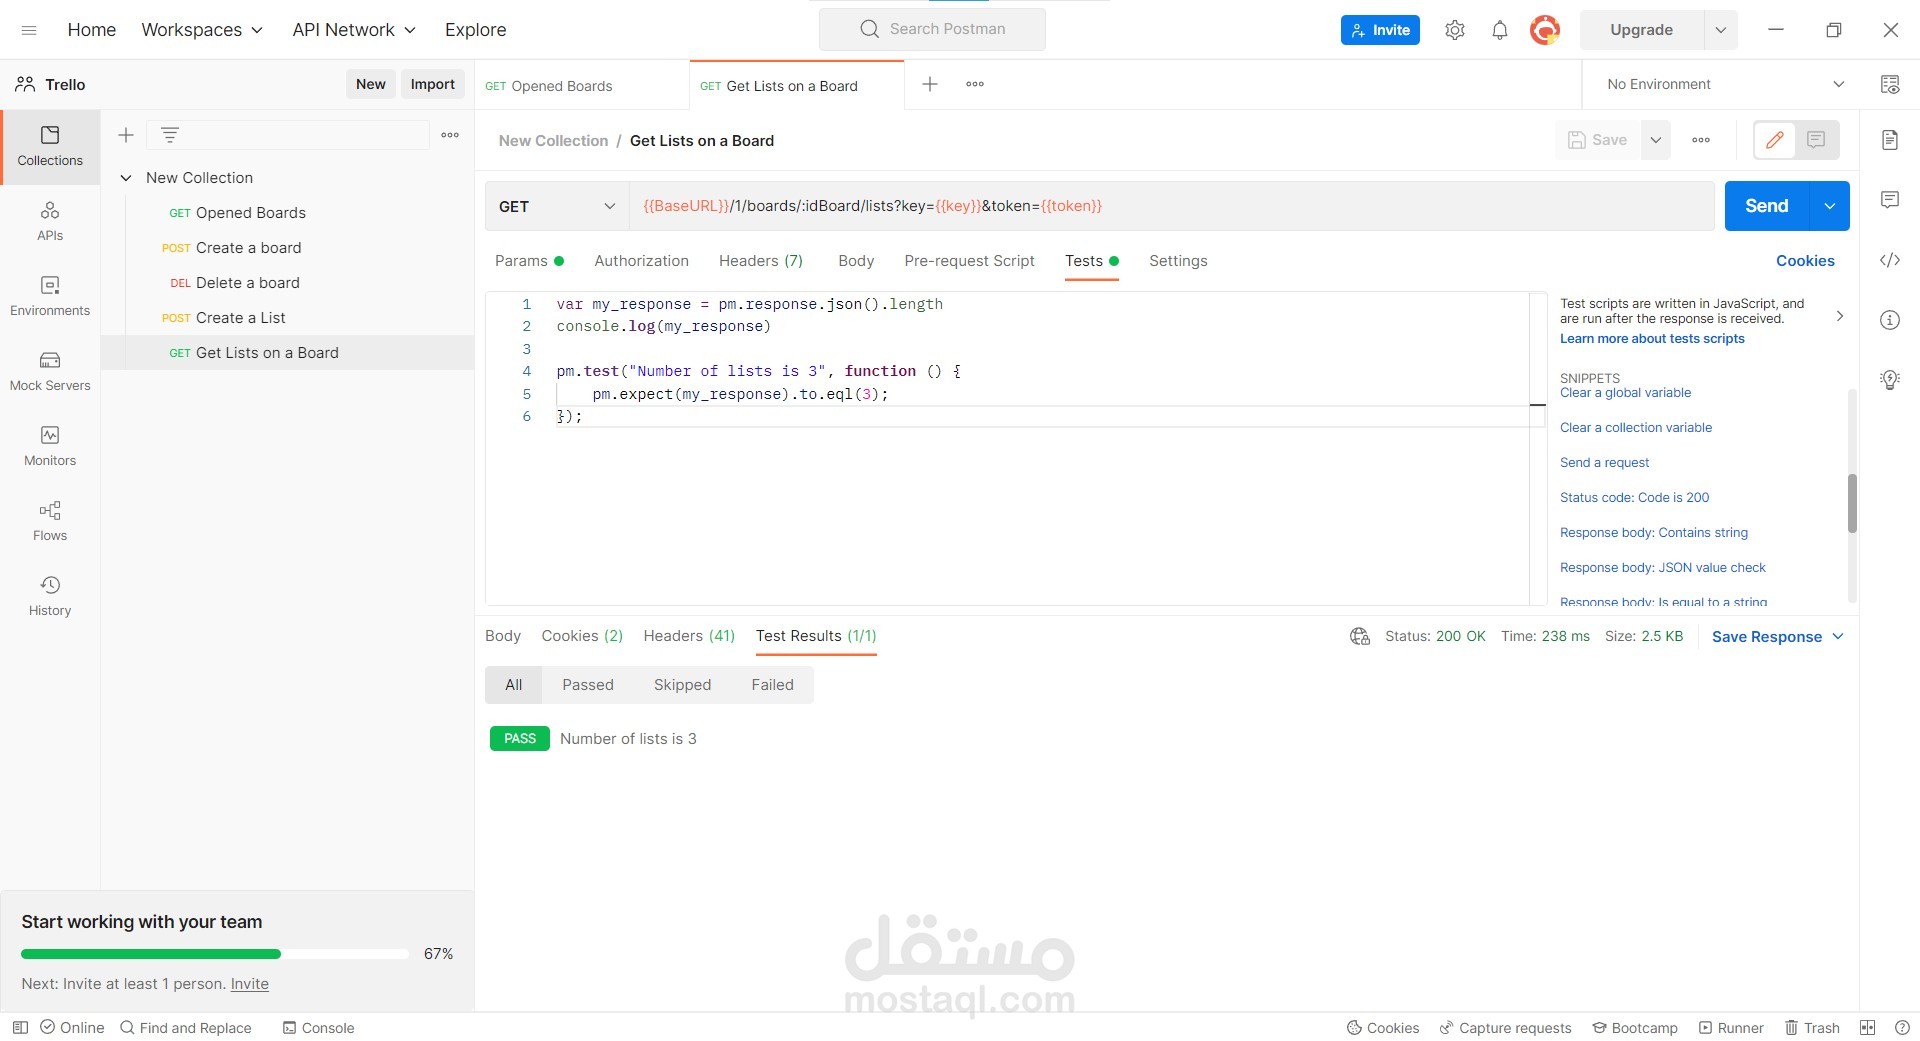Switch to the Headers (7) tab

pos(760,261)
